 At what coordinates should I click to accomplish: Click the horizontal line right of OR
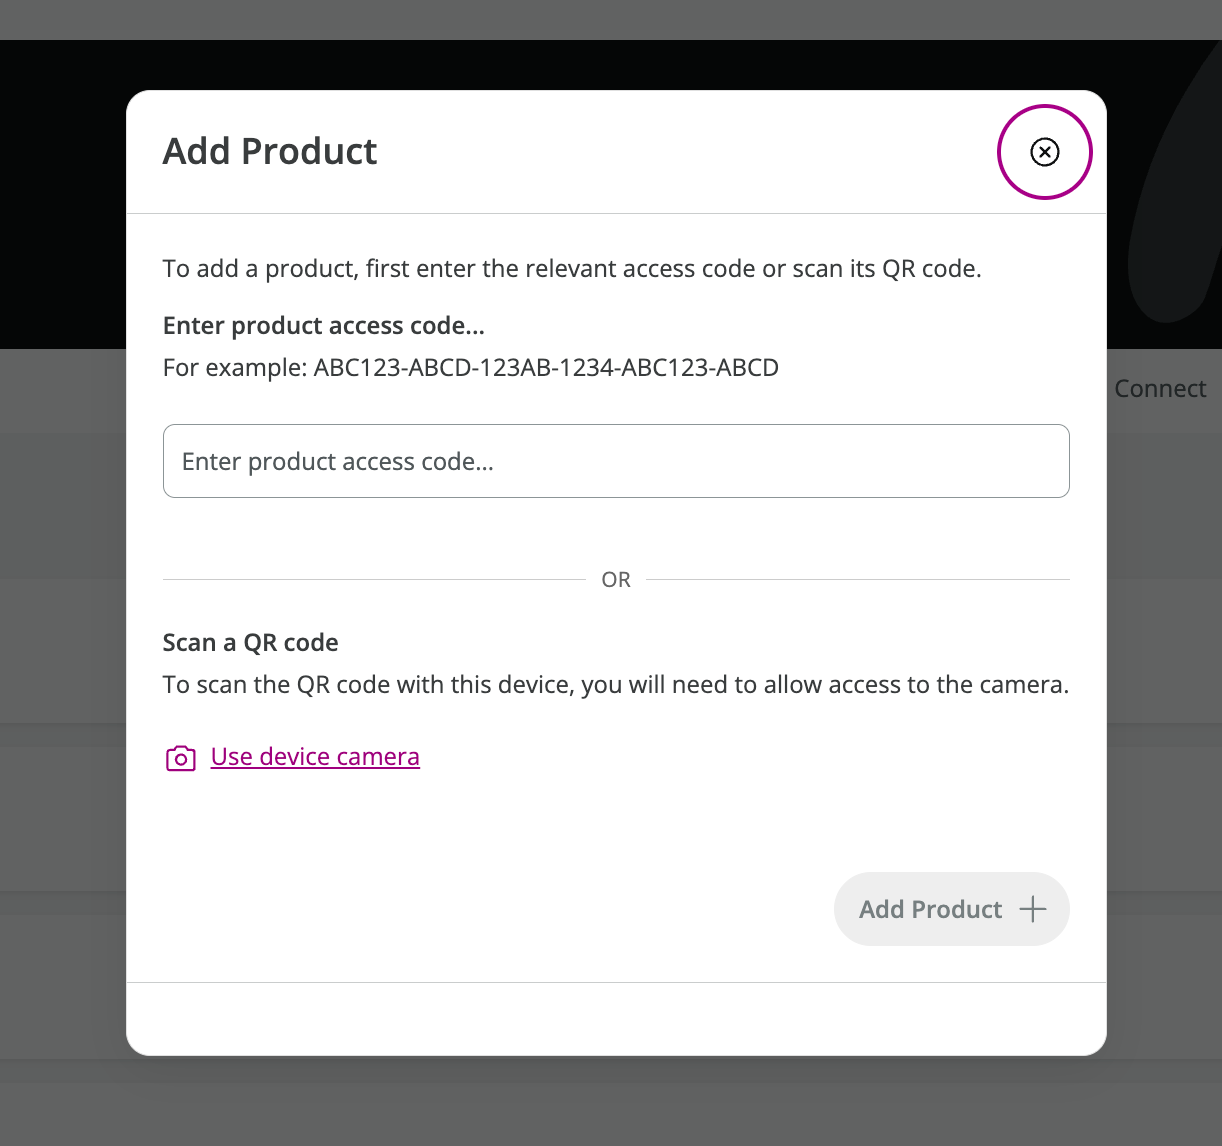pos(858,579)
